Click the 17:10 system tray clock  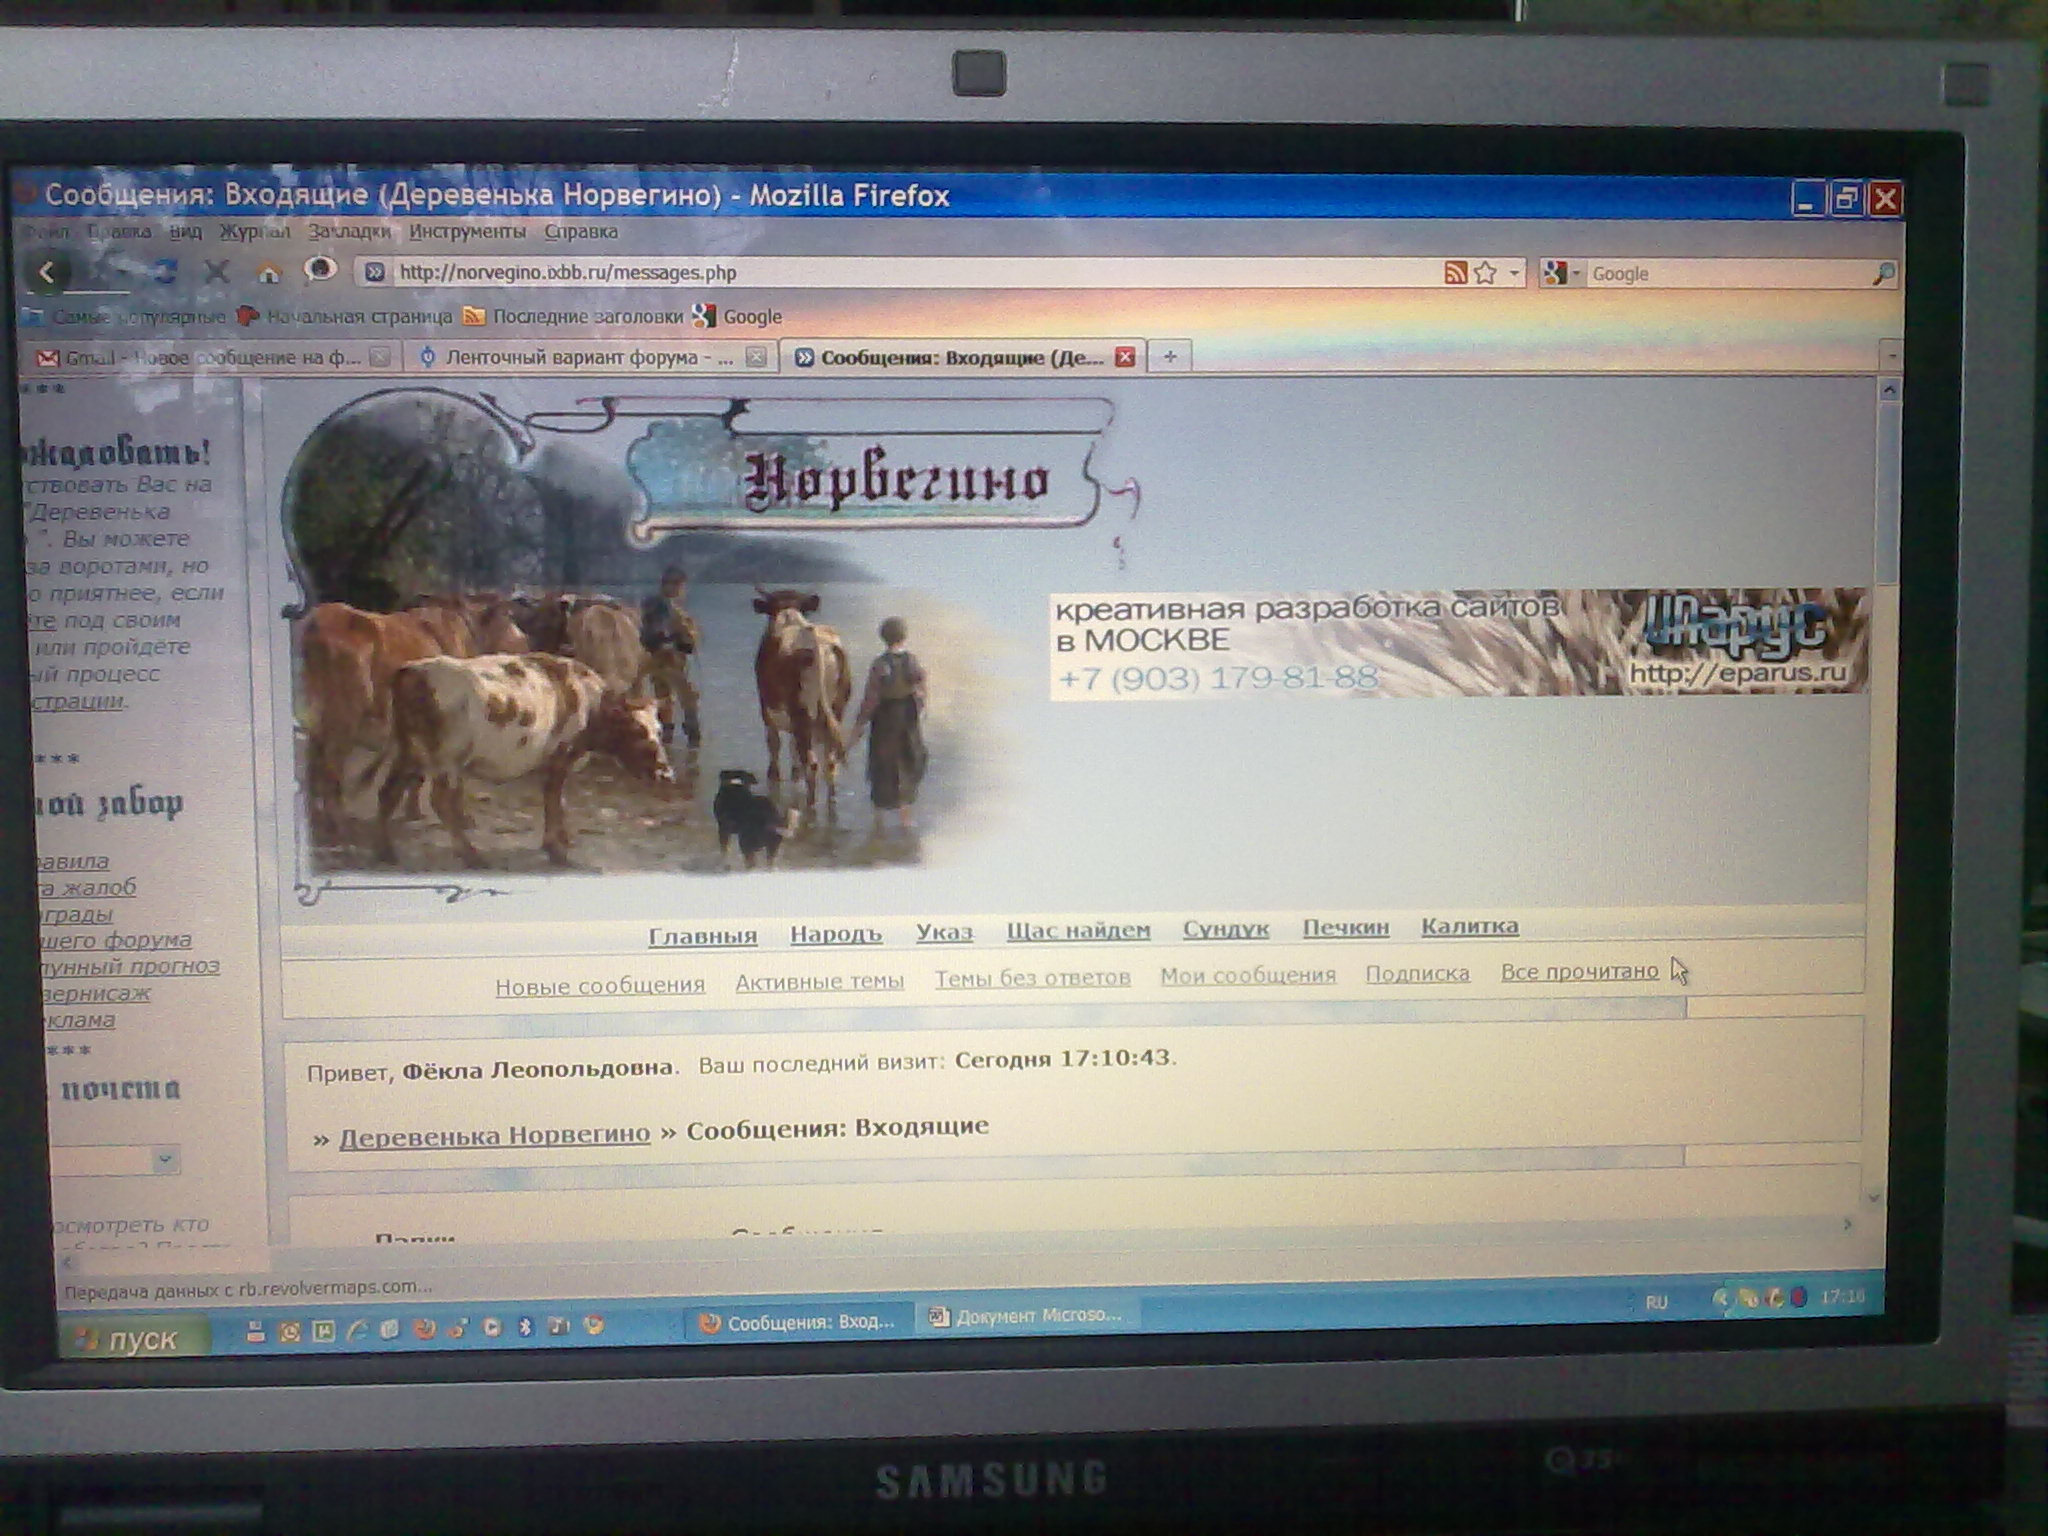coord(1843,1297)
